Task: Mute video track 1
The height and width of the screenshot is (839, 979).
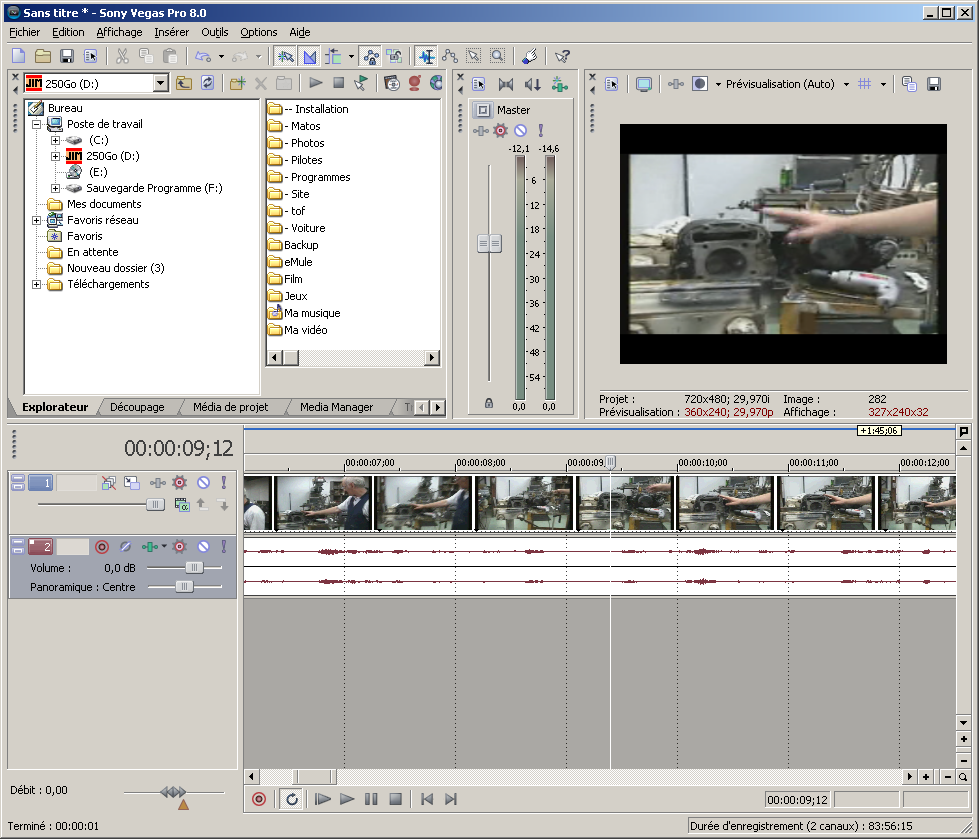Action: (x=203, y=483)
